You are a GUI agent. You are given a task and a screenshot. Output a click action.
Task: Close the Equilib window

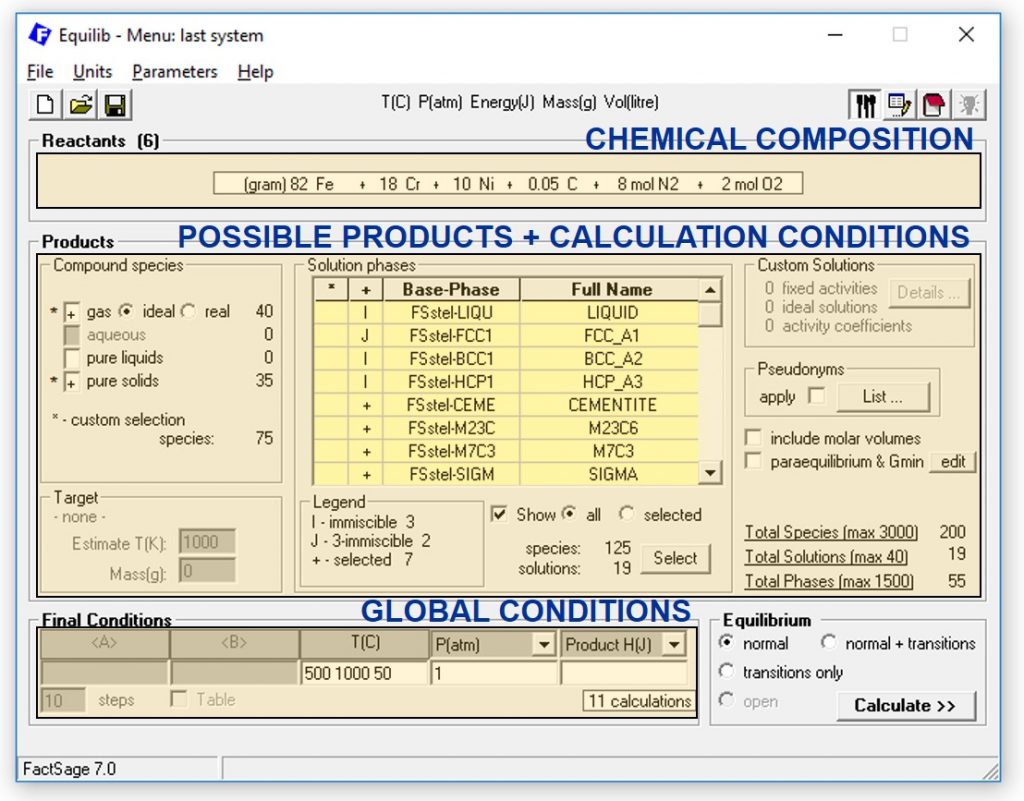pyautogui.click(x=966, y=35)
